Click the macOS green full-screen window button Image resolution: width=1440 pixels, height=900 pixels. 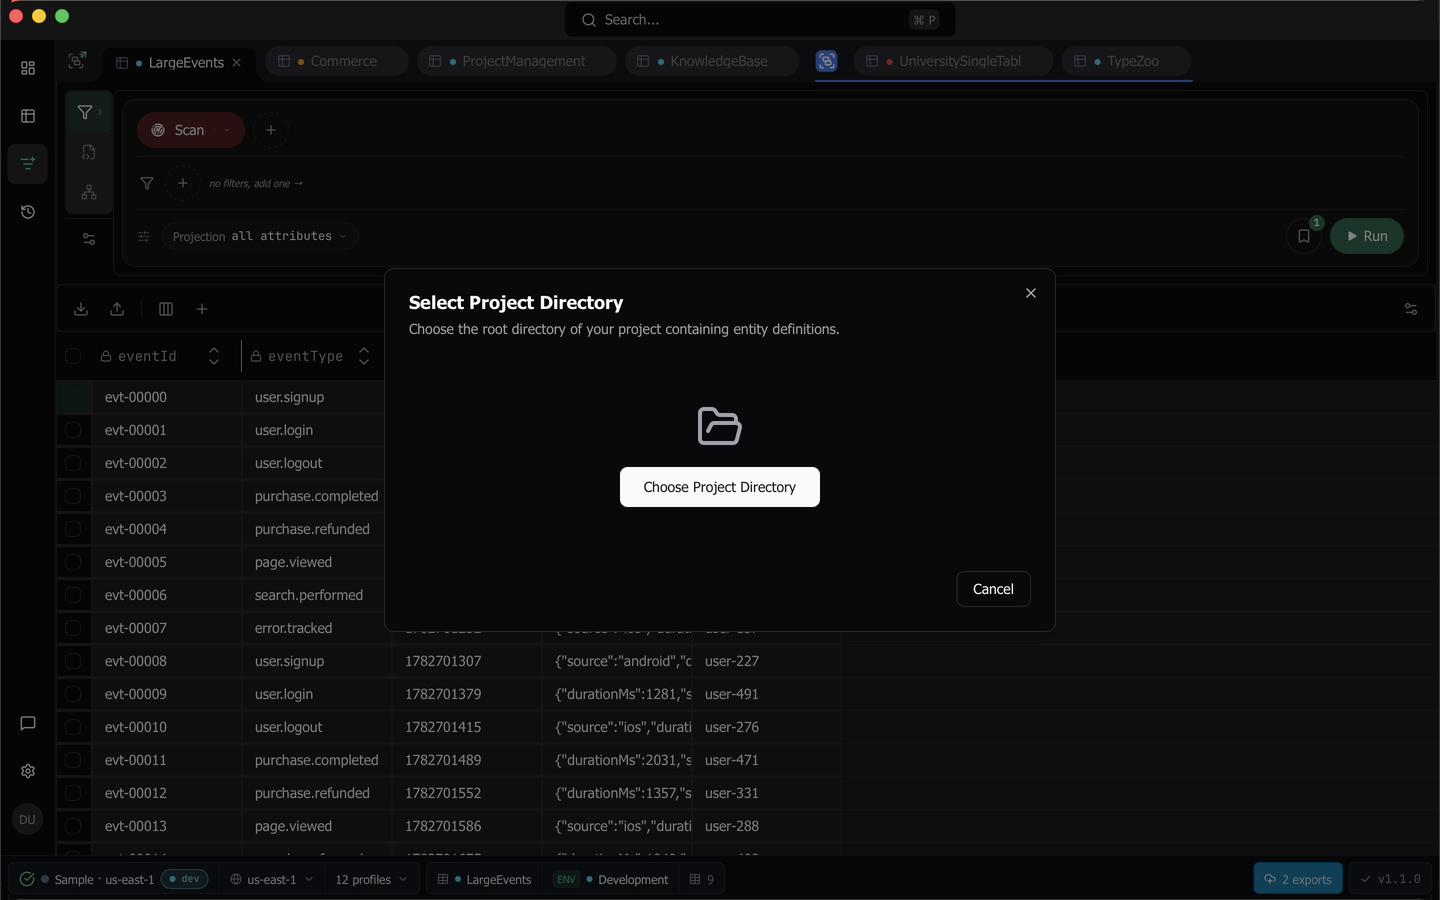tap(62, 16)
